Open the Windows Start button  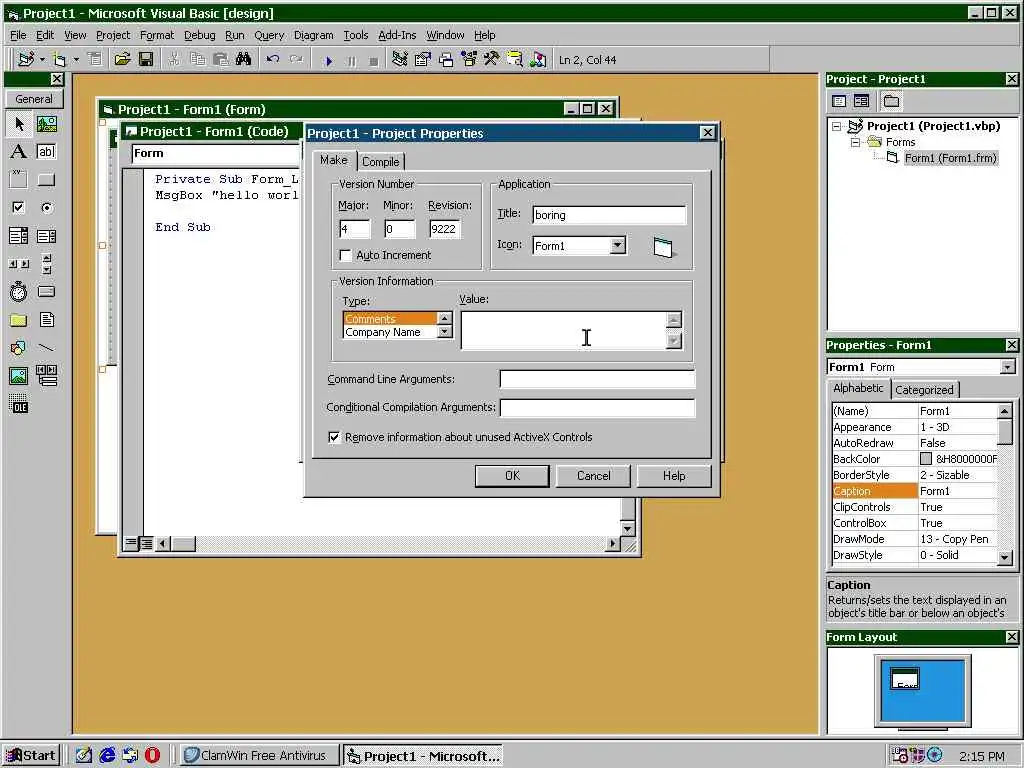pos(31,756)
